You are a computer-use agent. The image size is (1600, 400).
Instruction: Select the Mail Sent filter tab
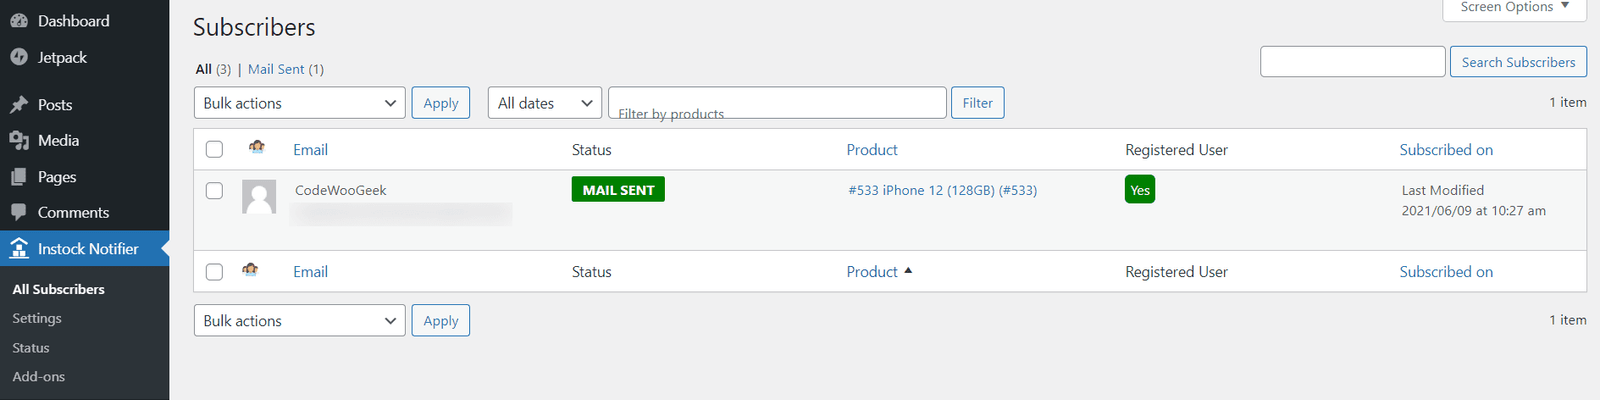click(x=276, y=69)
